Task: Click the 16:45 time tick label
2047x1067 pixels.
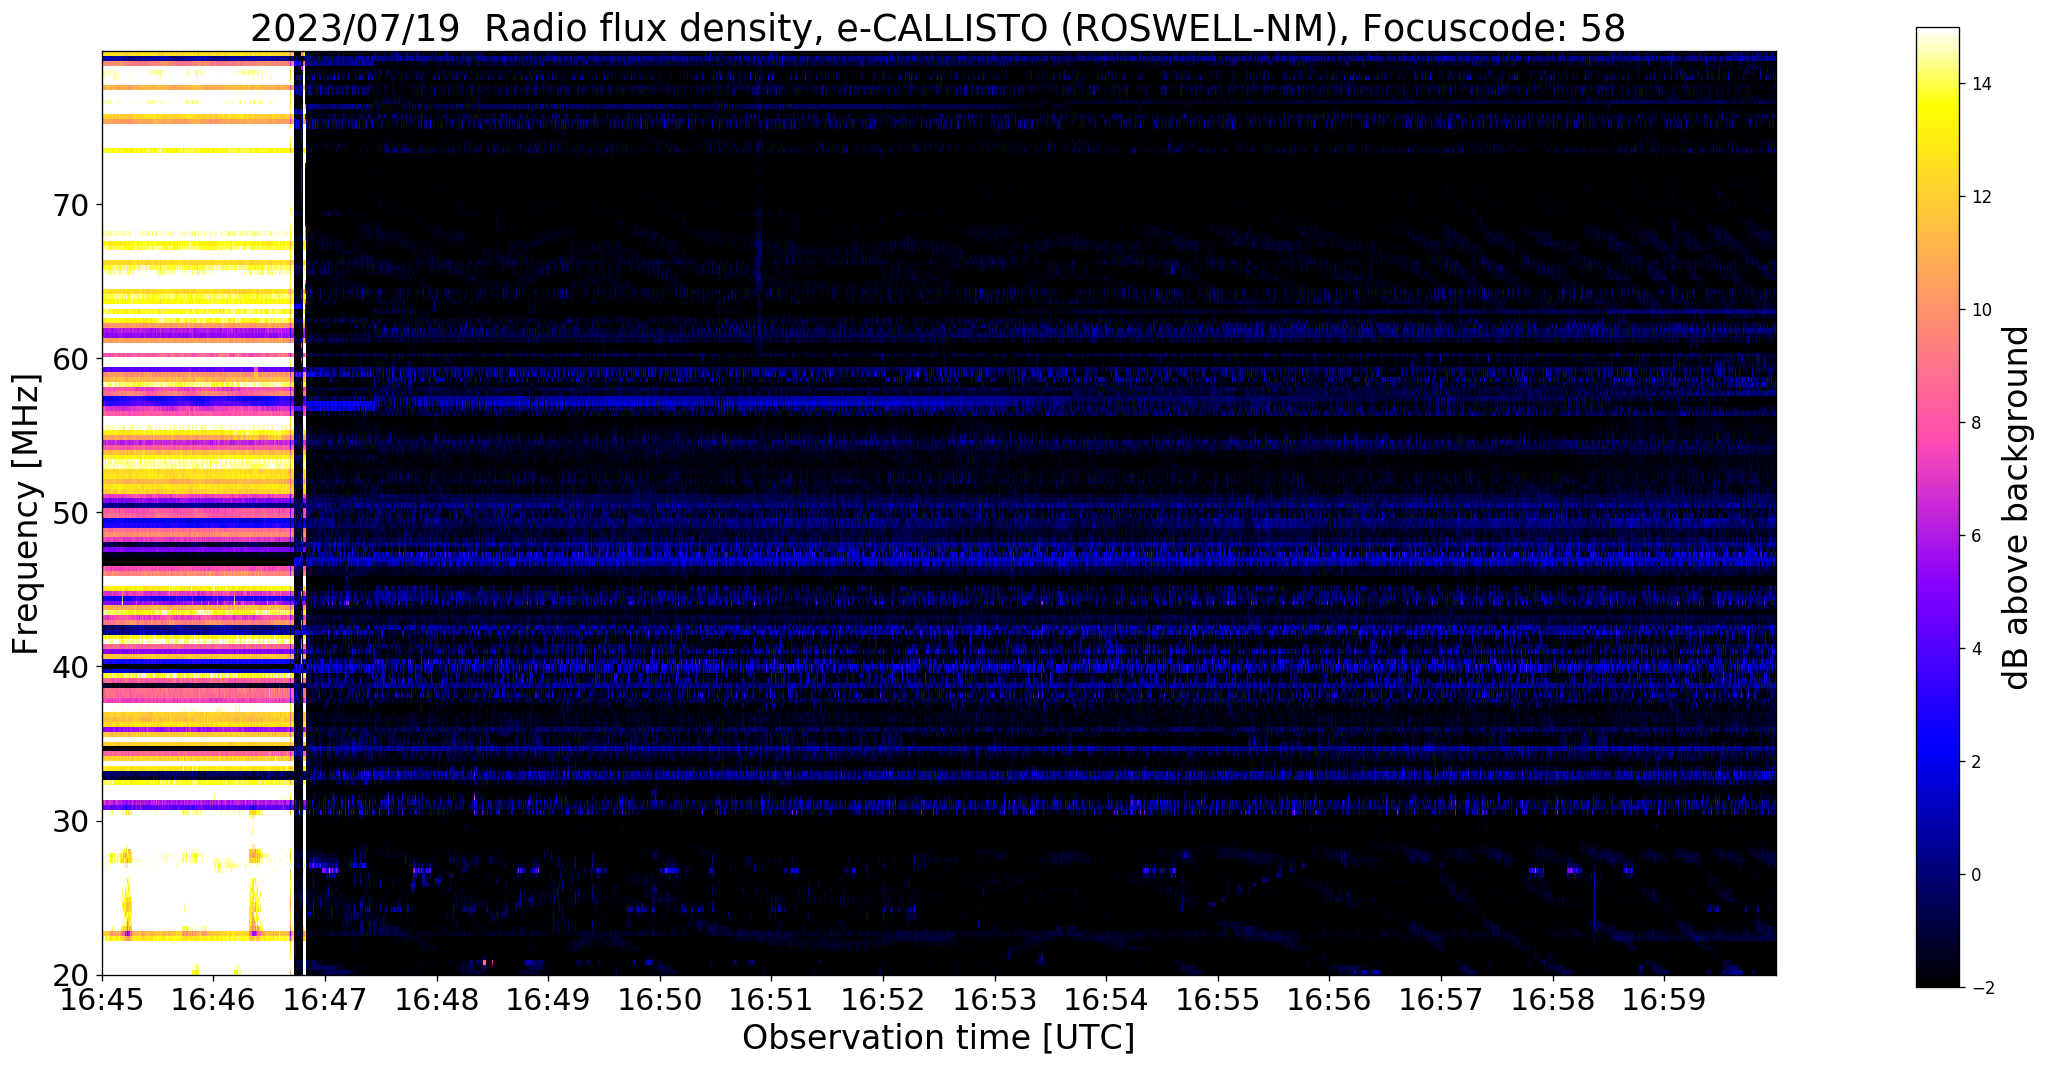Action: point(102,1000)
